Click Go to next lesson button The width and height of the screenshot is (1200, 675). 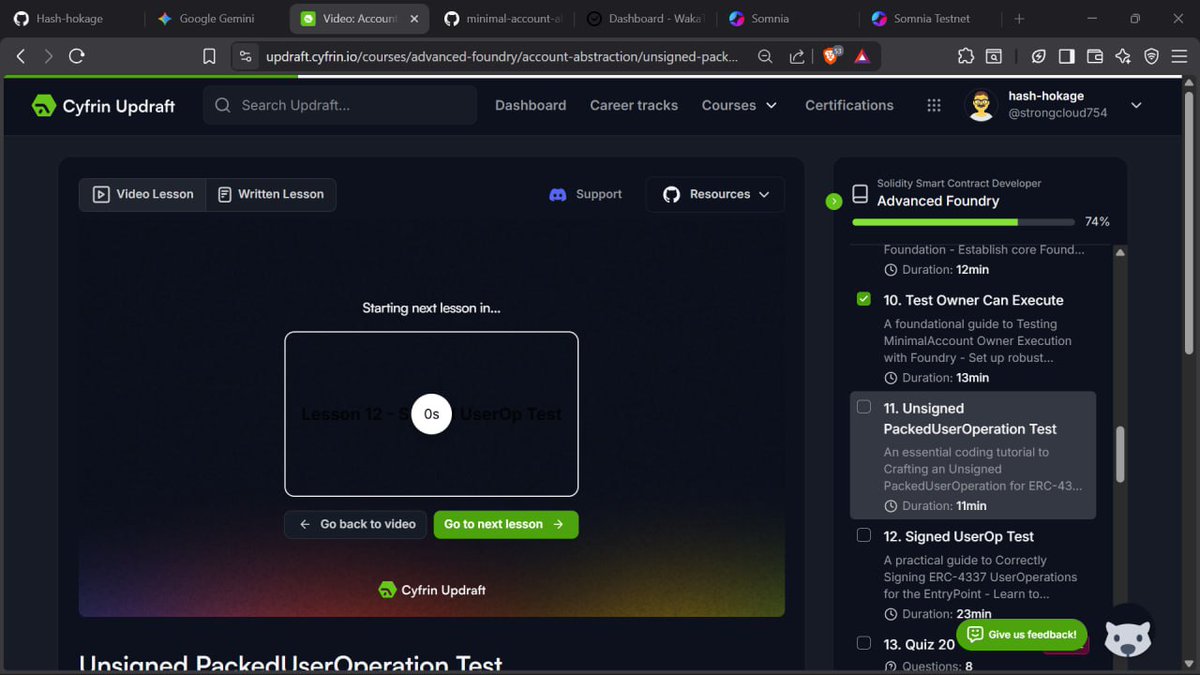[x=506, y=524]
